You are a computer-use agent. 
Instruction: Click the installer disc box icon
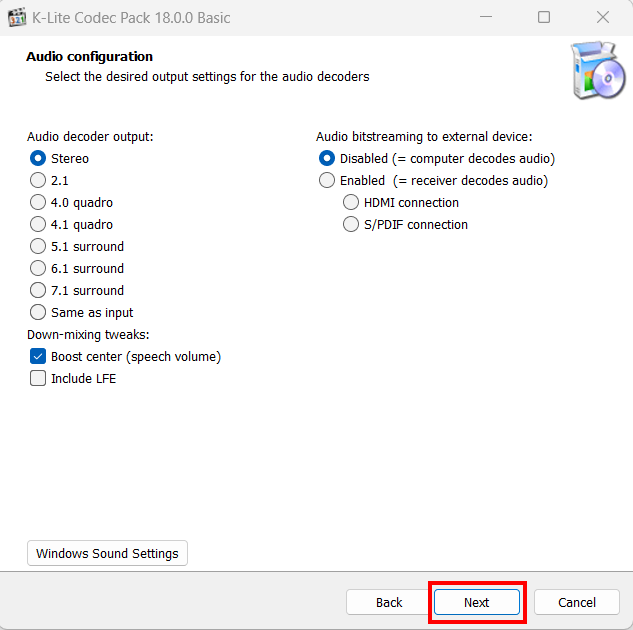tap(598, 70)
